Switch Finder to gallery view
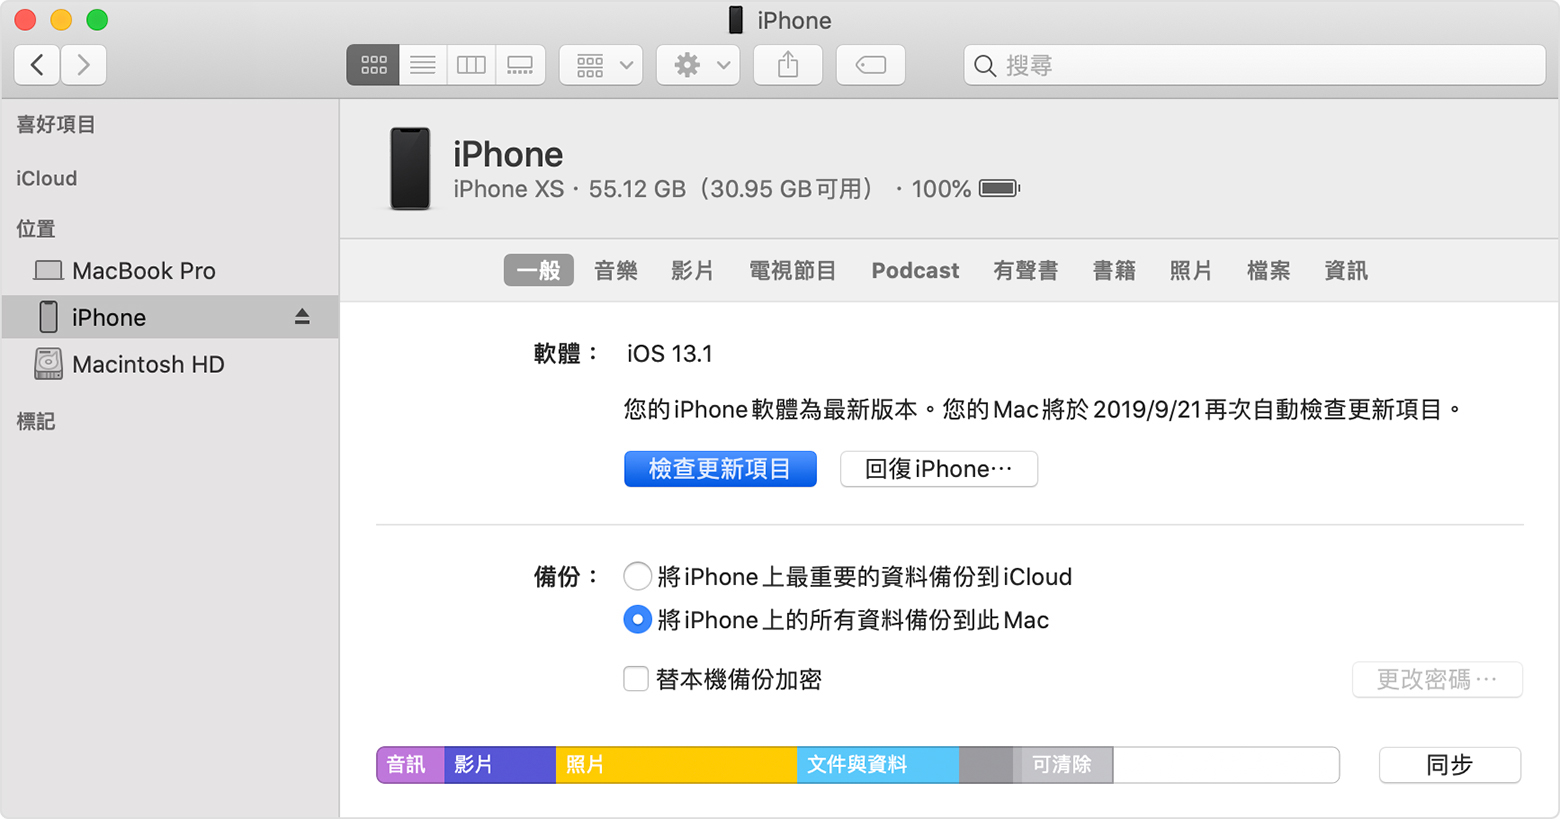This screenshot has width=1560, height=820. [520, 65]
